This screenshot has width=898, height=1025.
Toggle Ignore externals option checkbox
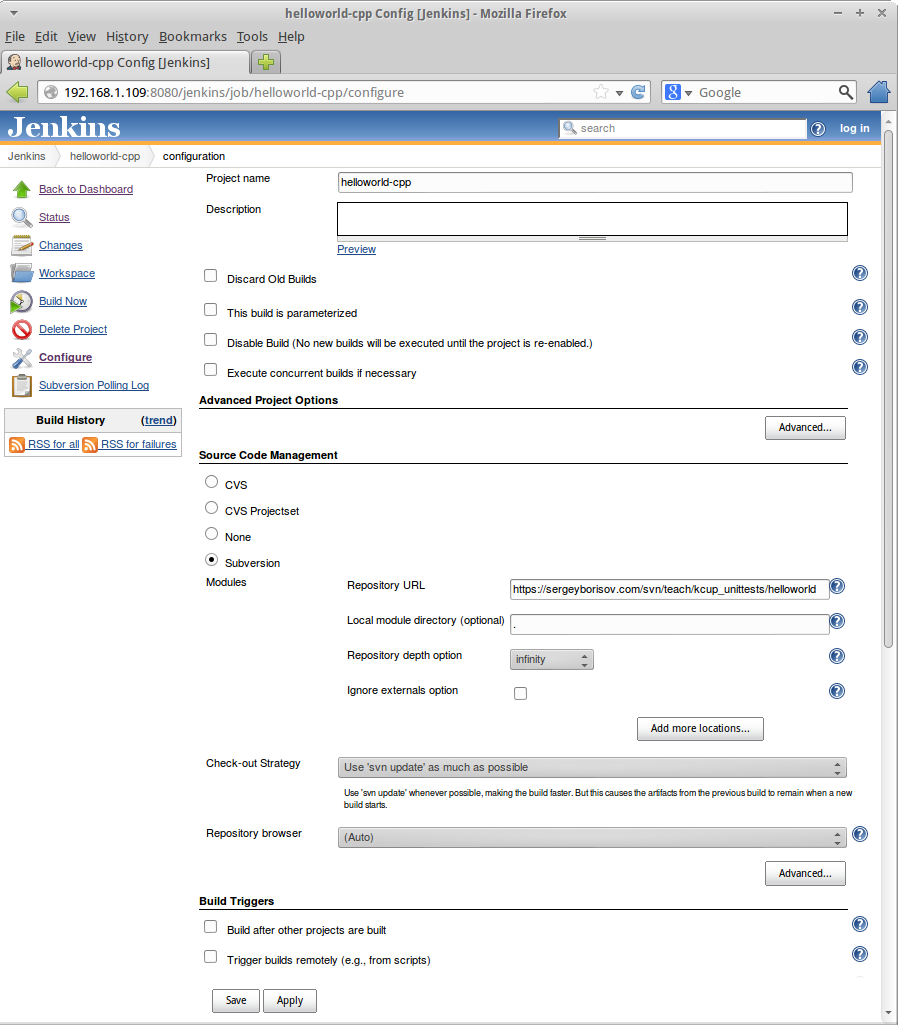520,694
